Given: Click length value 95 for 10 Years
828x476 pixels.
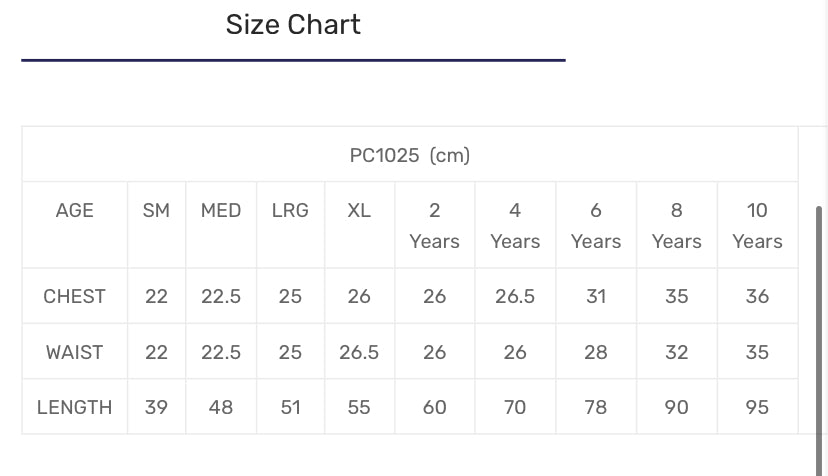Looking at the screenshot, I should point(757,407).
